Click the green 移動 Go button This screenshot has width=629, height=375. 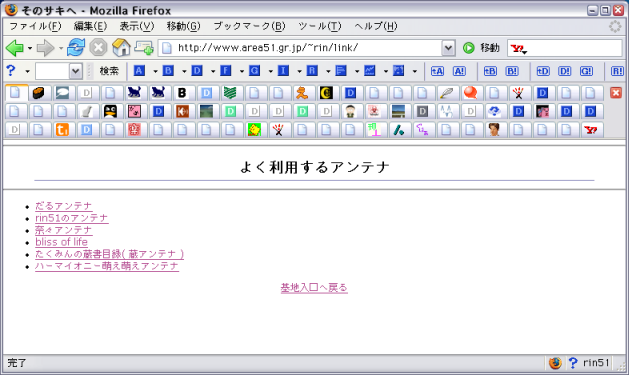point(481,48)
